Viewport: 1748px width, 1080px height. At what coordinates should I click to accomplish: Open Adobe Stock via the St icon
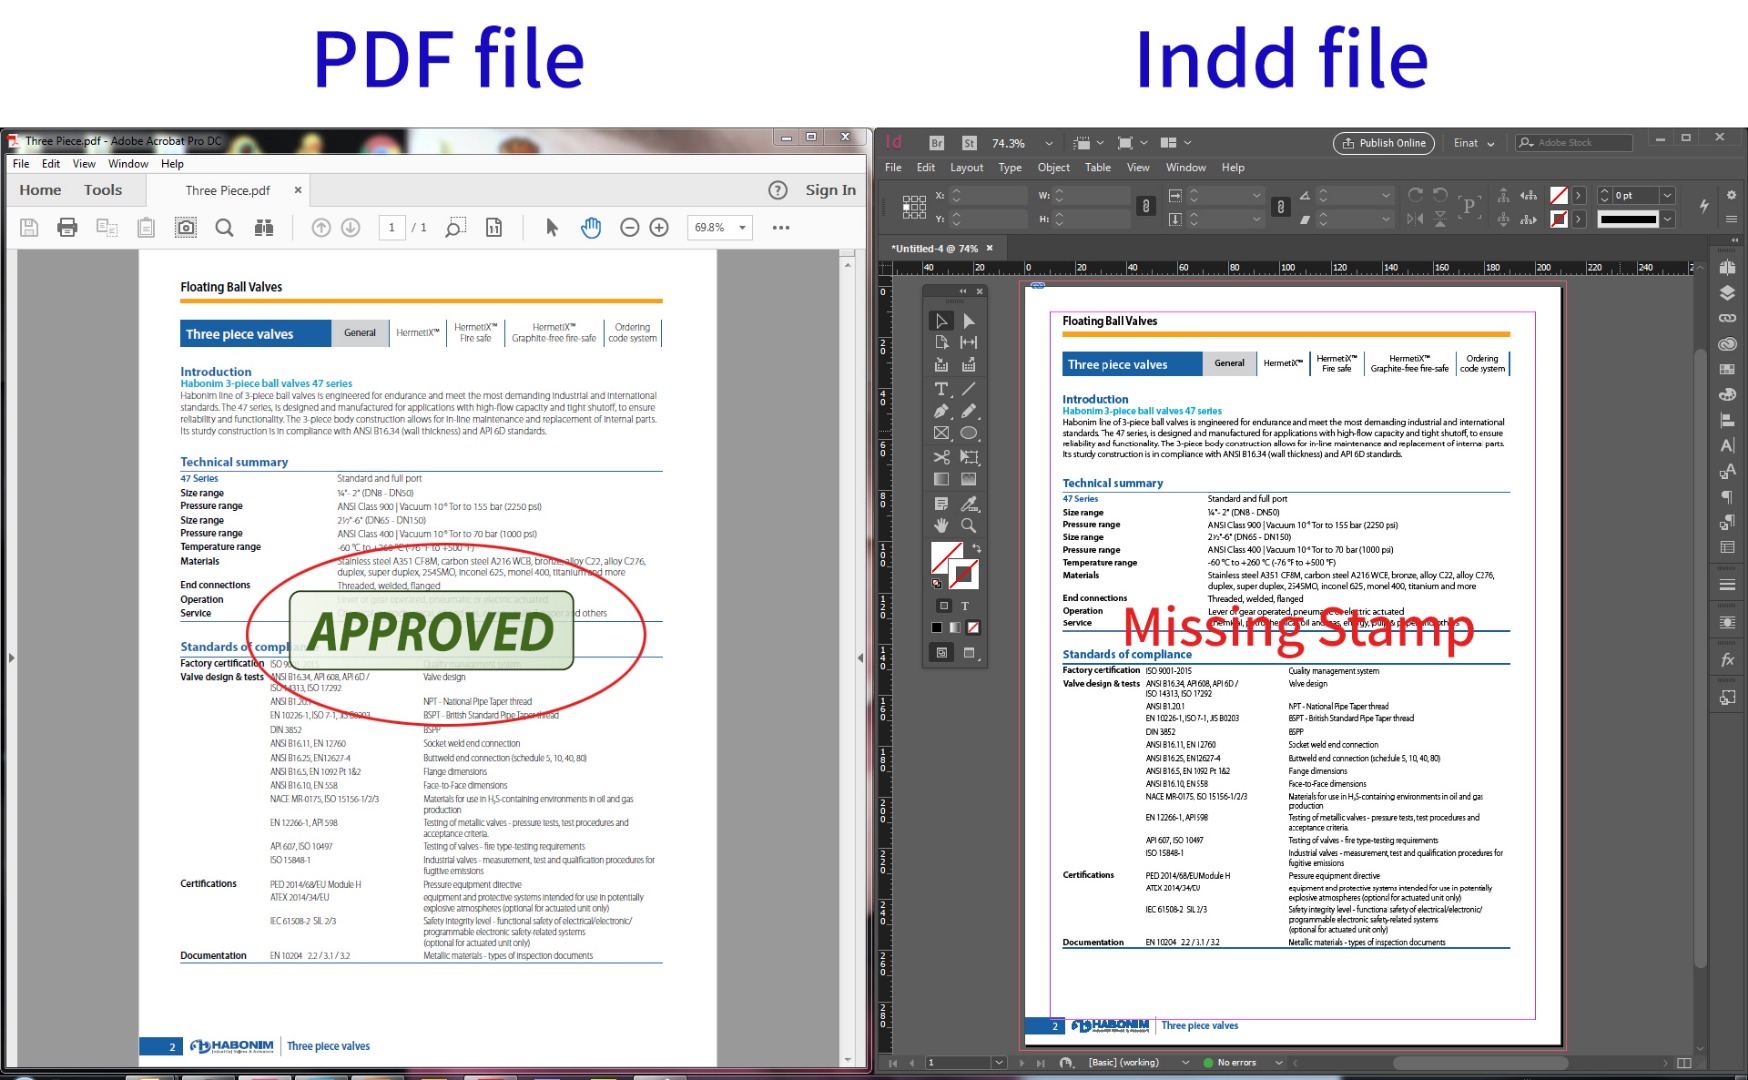[969, 143]
